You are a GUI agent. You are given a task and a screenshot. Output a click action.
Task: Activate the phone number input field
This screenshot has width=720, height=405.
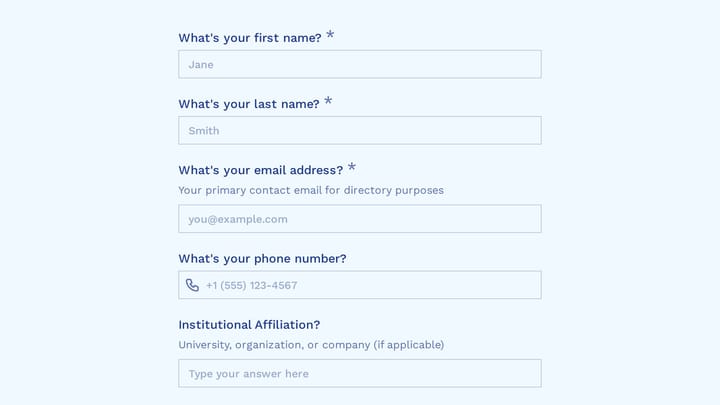[x=360, y=285]
